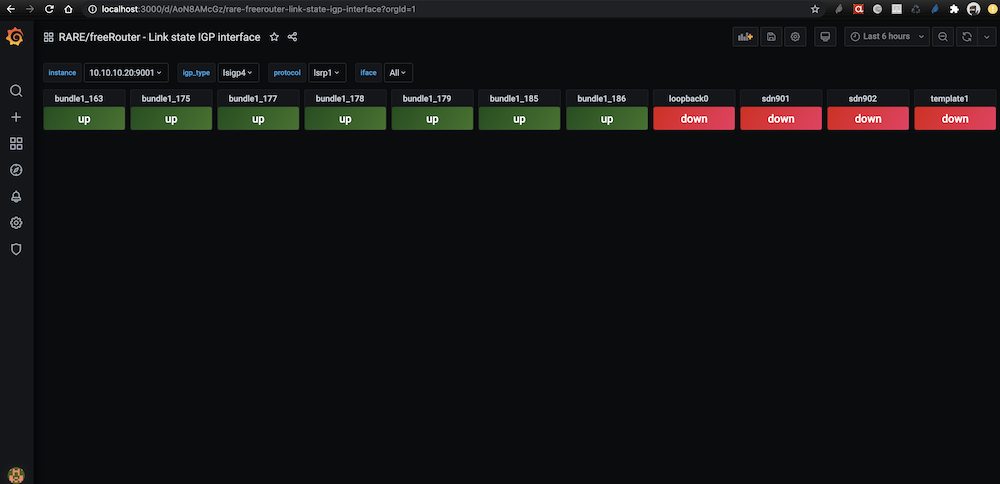Image resolution: width=1000 pixels, height=484 pixels.
Task: Reload the page in browser
Action: pos(49,9)
